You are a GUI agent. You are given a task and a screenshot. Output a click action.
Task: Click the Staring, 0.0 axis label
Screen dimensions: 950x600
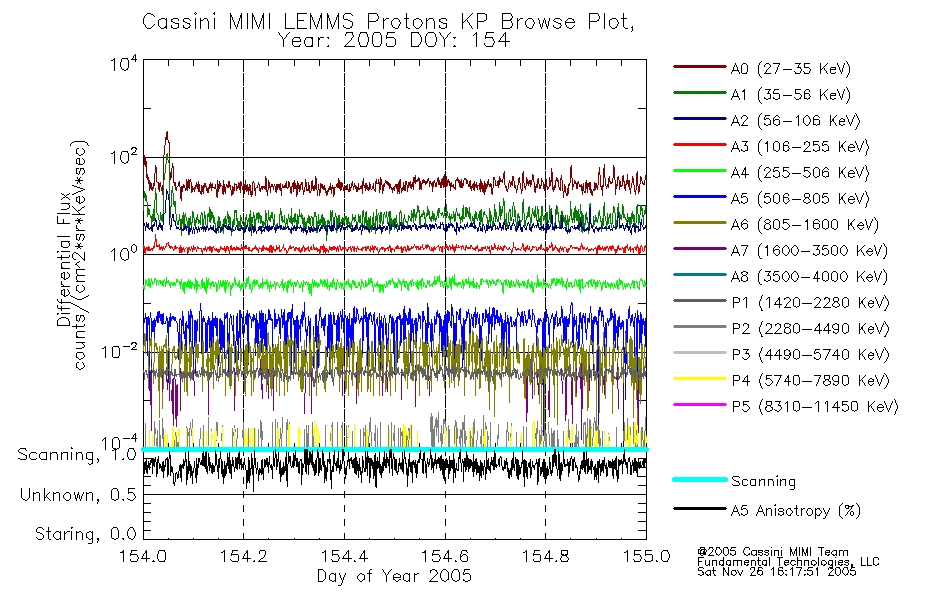coord(85,535)
